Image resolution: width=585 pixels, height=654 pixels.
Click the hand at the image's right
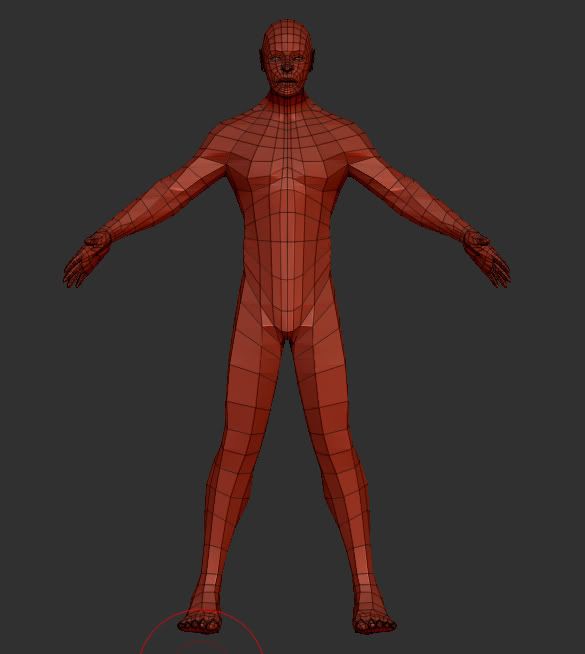point(487,259)
